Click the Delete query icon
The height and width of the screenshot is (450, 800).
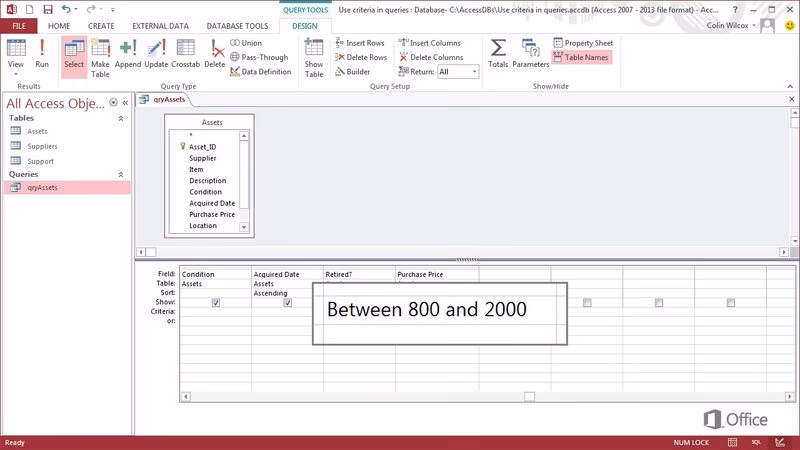pyautogui.click(x=215, y=53)
